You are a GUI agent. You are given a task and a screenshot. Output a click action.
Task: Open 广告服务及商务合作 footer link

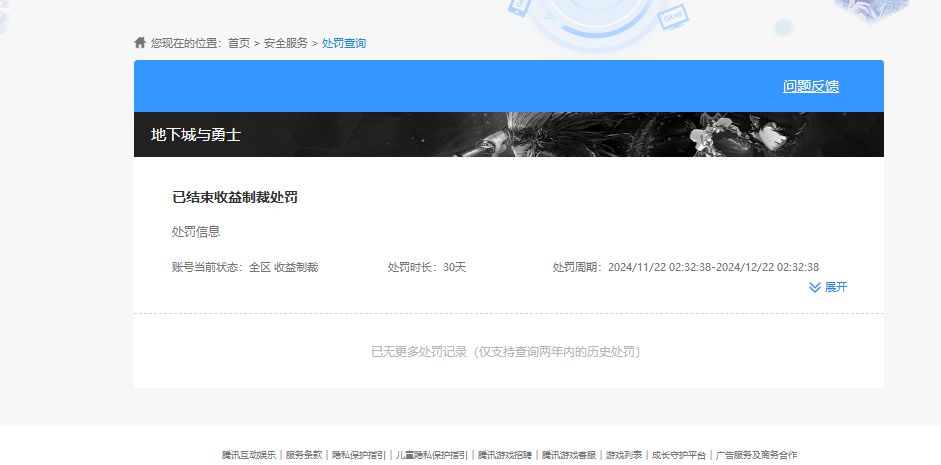pos(757,455)
